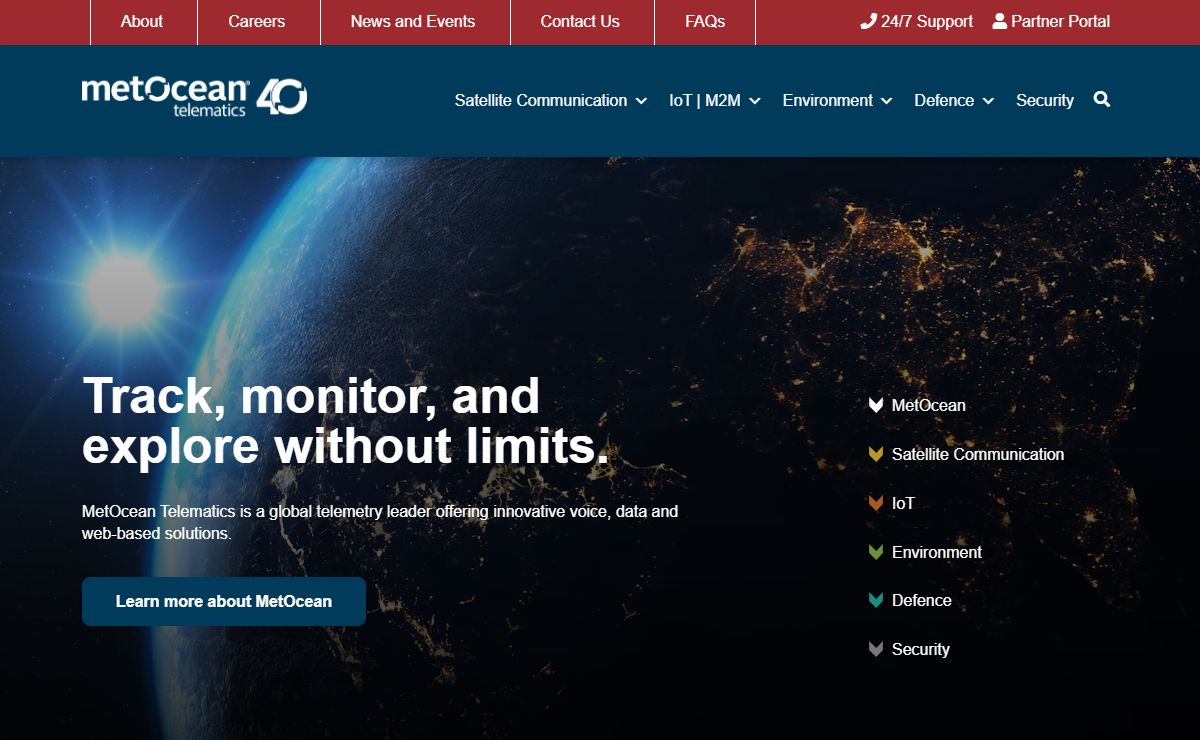Expand the Satellite Communication dropdown arrow
Viewport: 1200px width, 740px height.
(642, 101)
